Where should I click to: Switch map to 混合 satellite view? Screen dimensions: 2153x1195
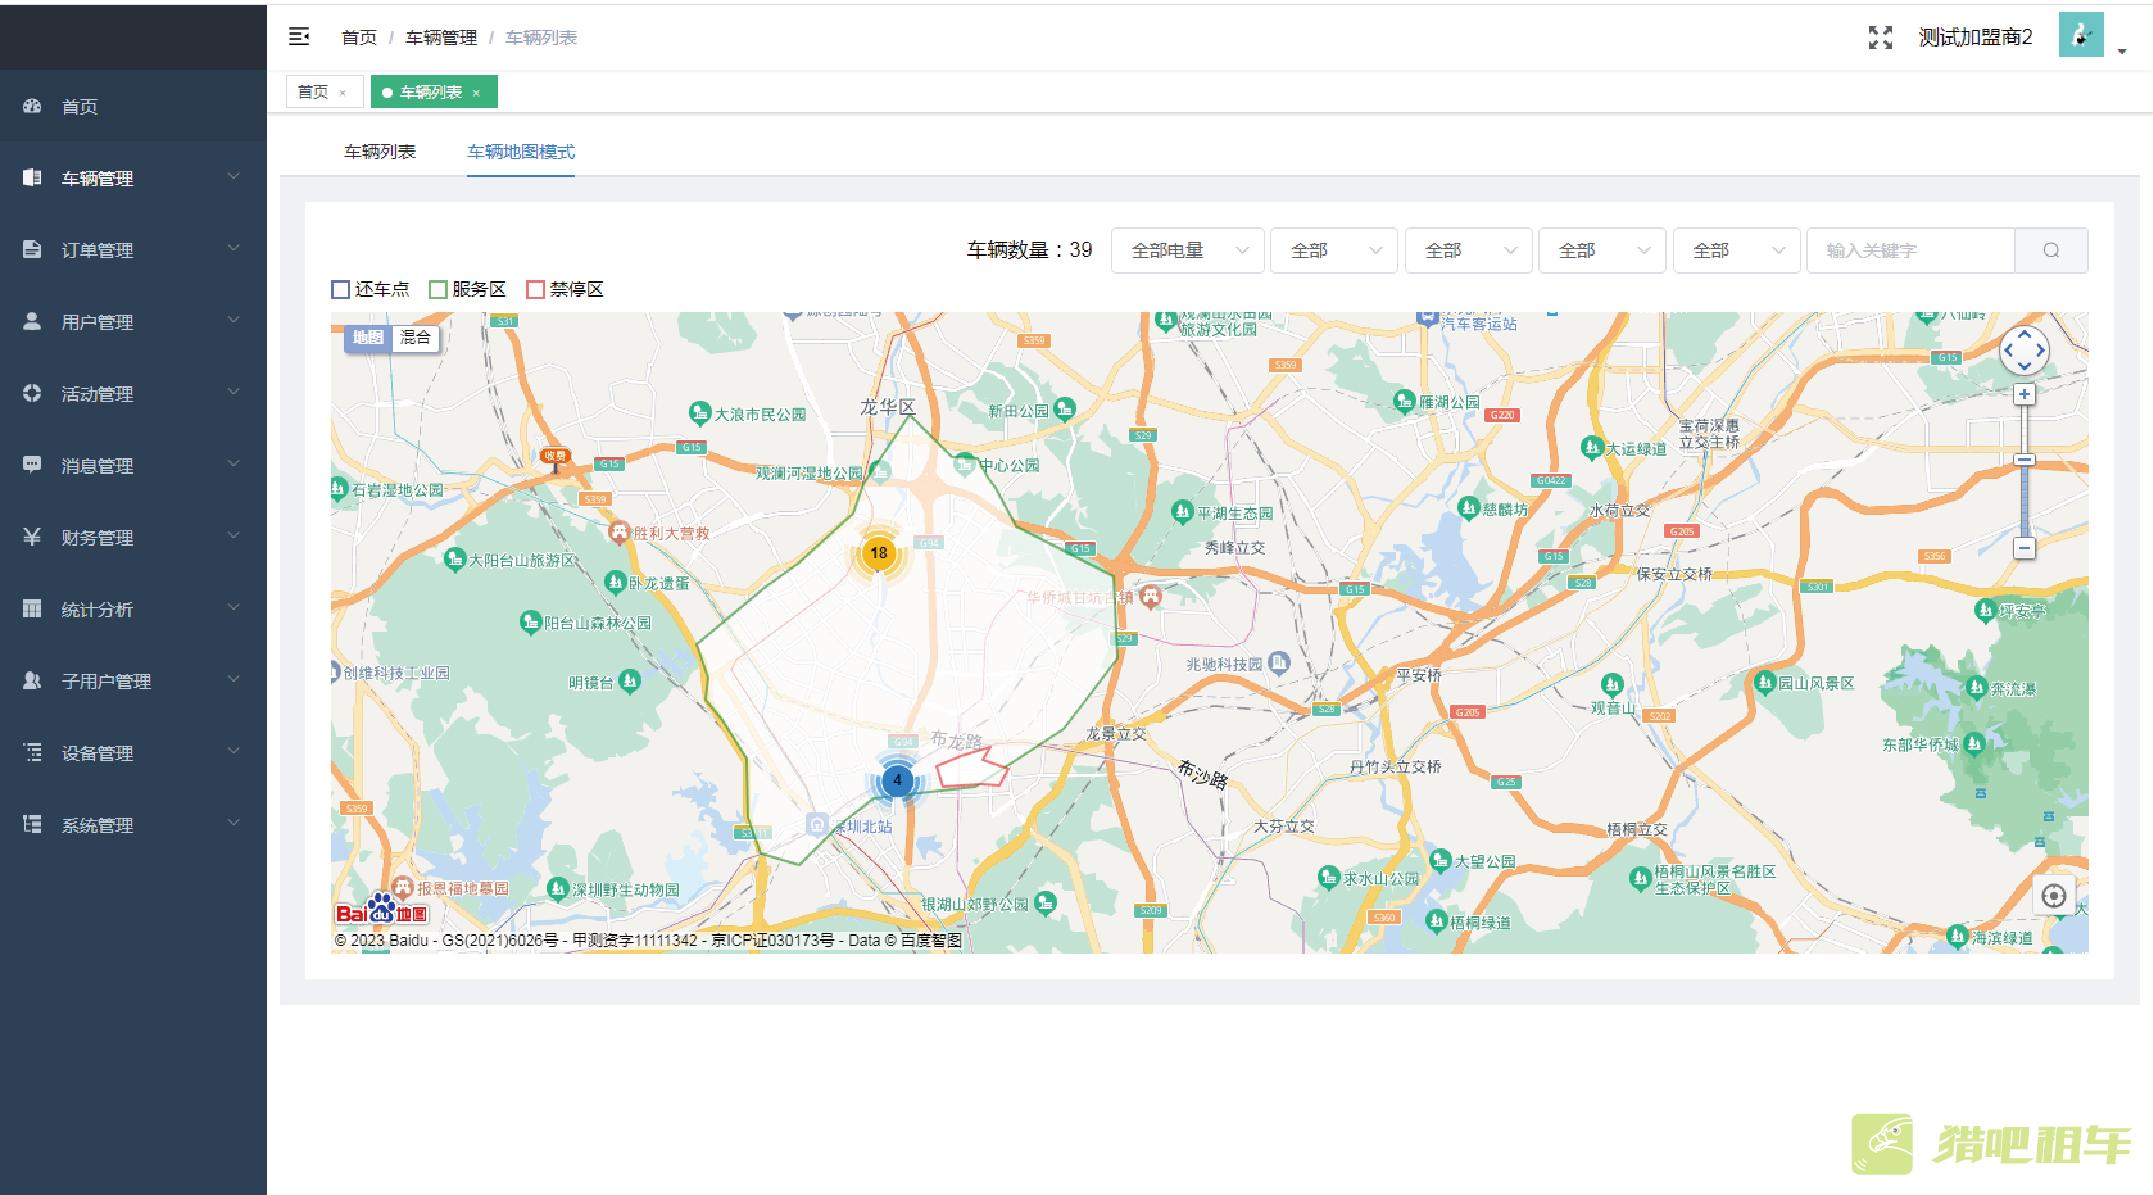(x=415, y=338)
